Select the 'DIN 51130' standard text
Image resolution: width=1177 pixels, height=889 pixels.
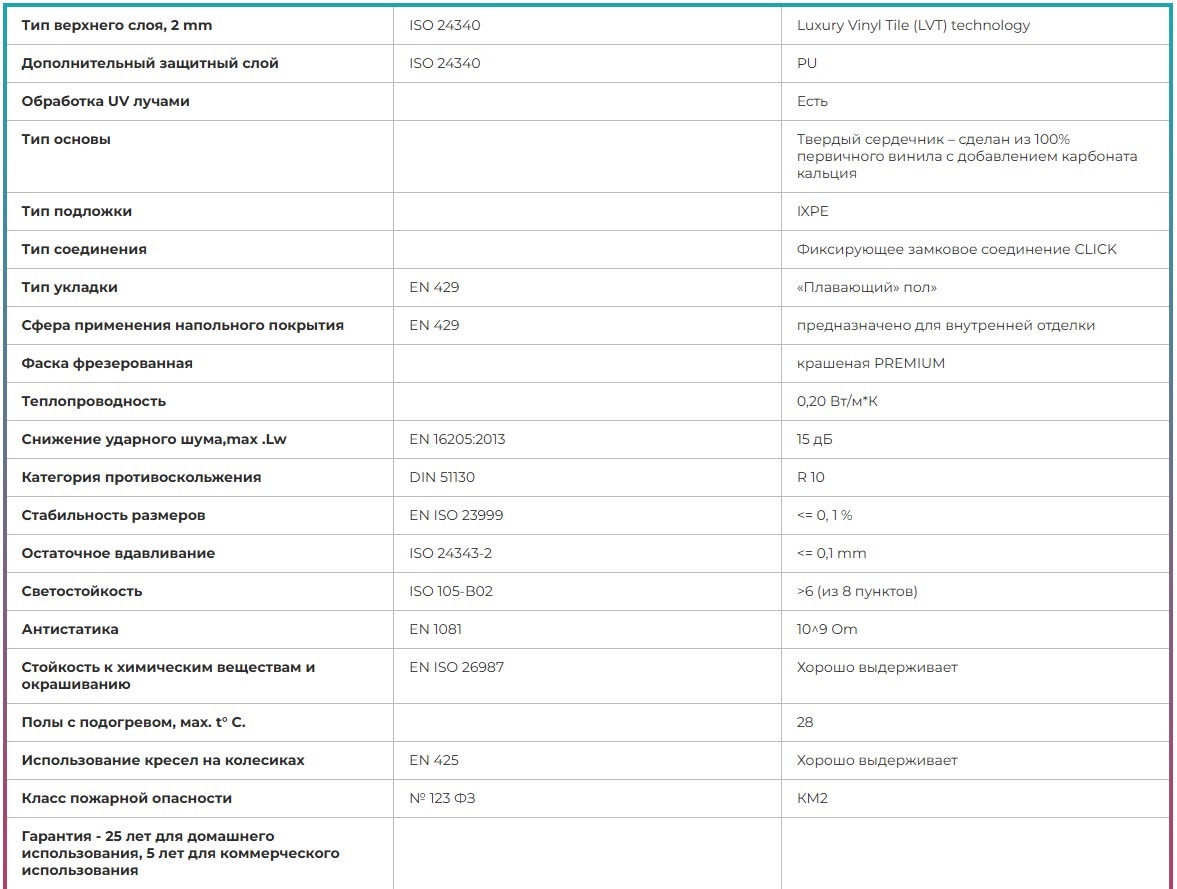pos(441,478)
